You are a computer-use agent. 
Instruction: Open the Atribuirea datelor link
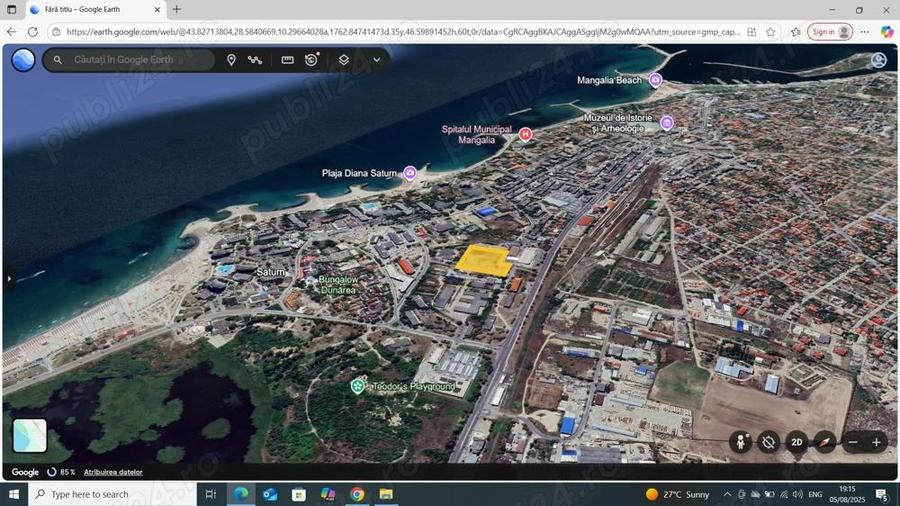tap(113, 472)
